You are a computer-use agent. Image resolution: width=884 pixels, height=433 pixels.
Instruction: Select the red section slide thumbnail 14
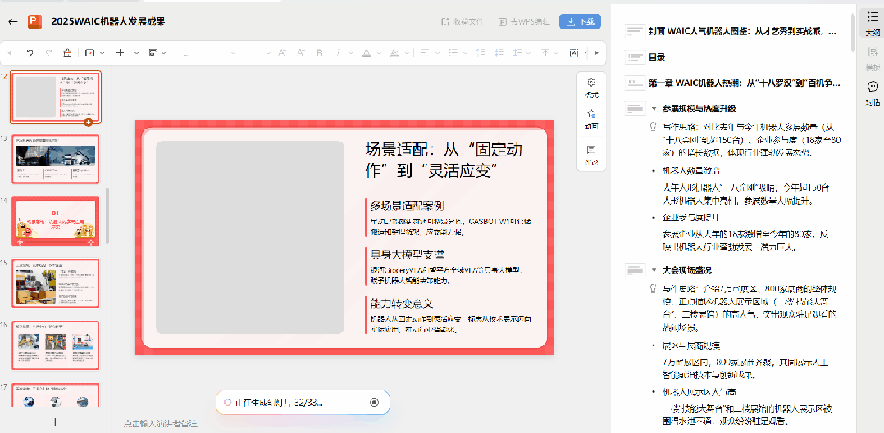(x=55, y=221)
